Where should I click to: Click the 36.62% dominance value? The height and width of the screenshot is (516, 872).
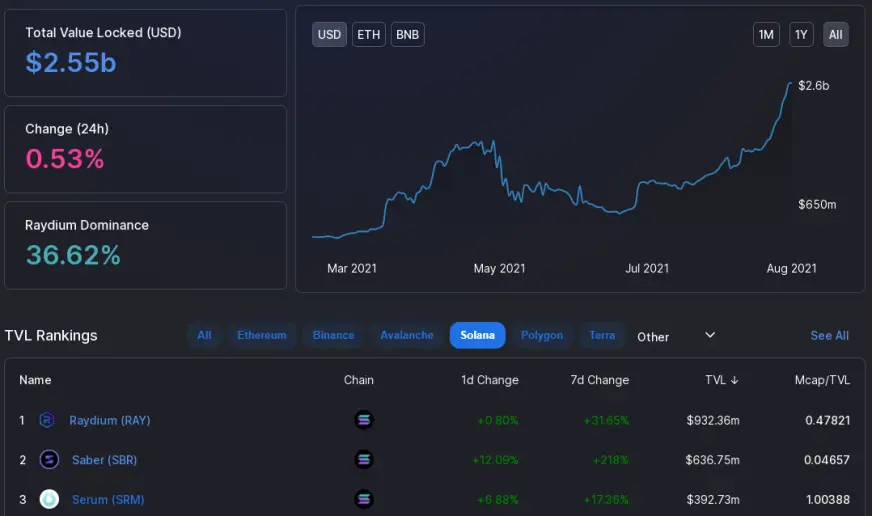coord(73,255)
